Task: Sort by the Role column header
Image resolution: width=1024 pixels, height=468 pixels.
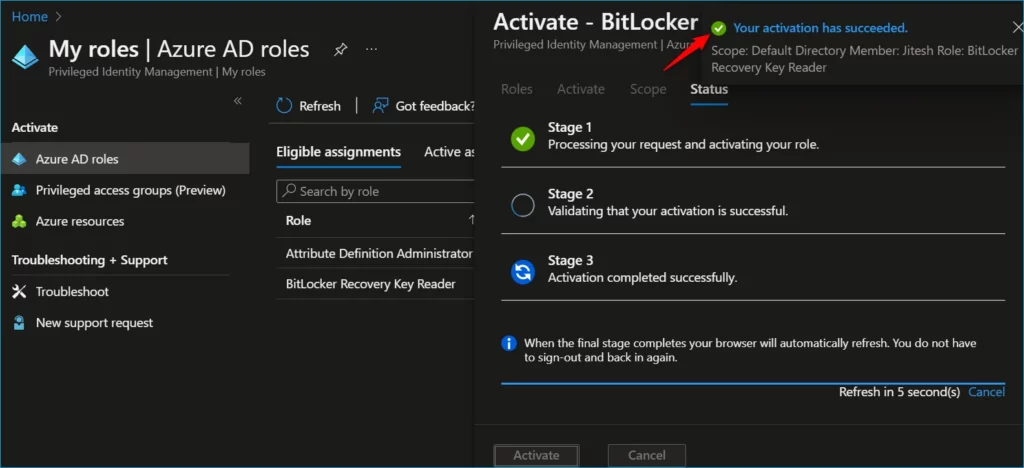Action: 298,221
